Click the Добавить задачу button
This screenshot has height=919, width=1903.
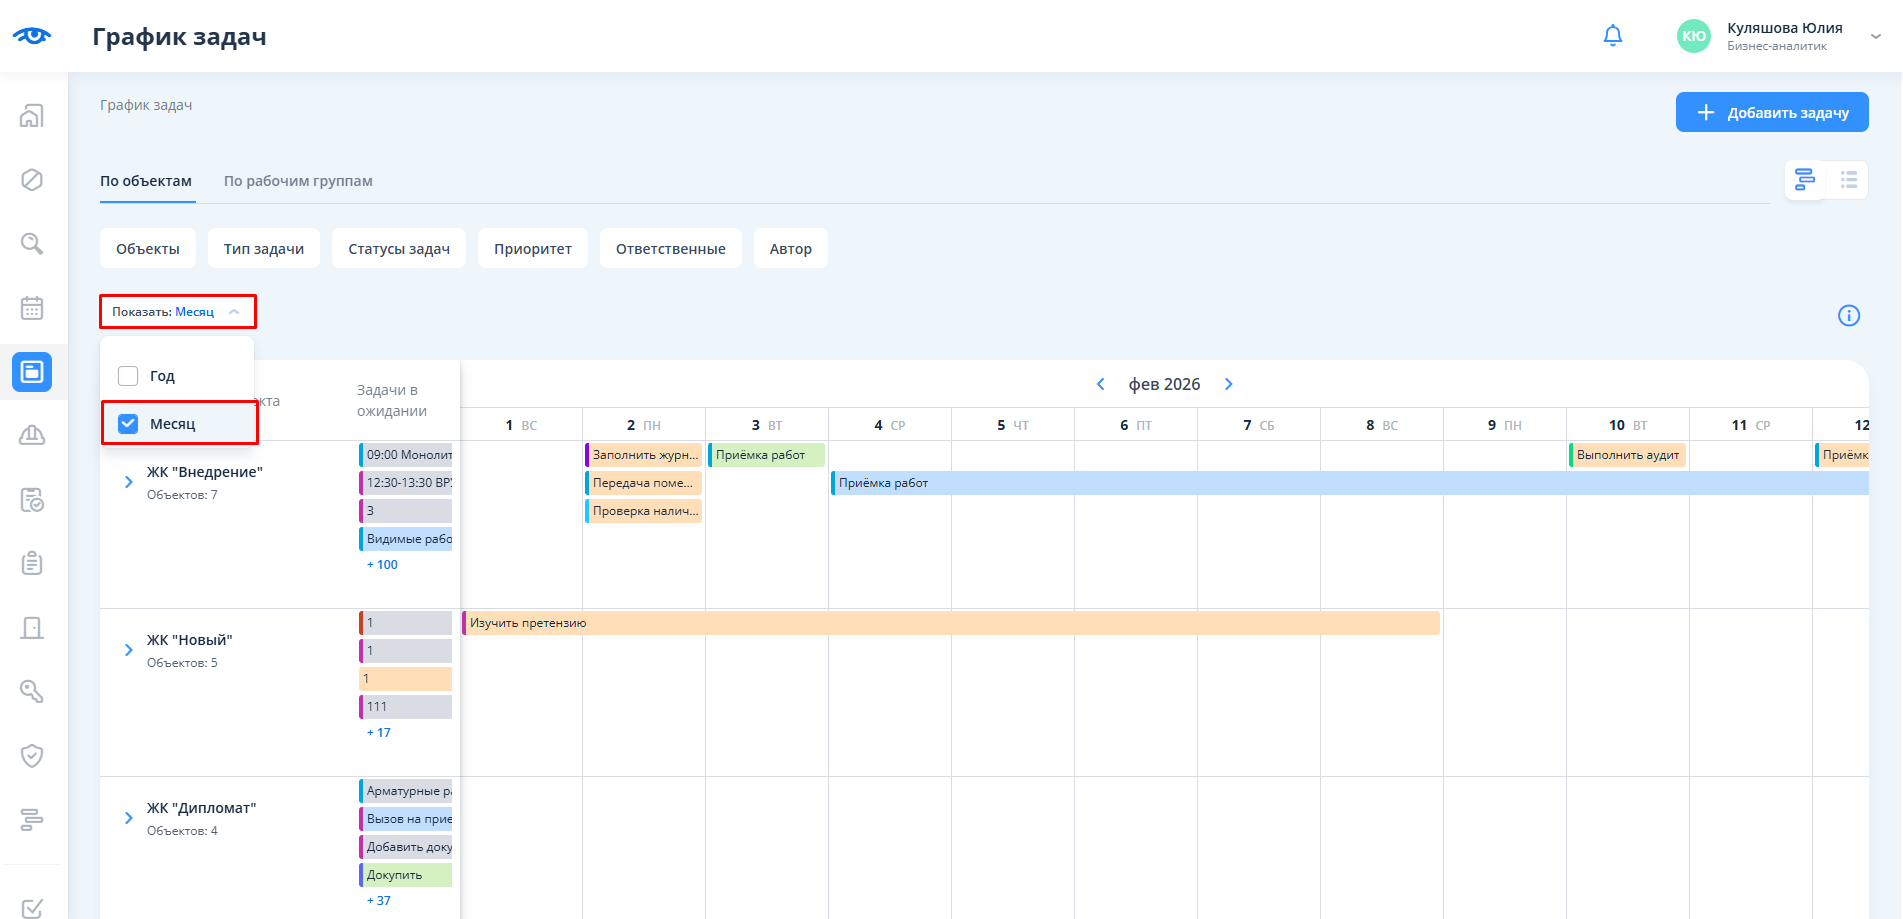(1772, 113)
